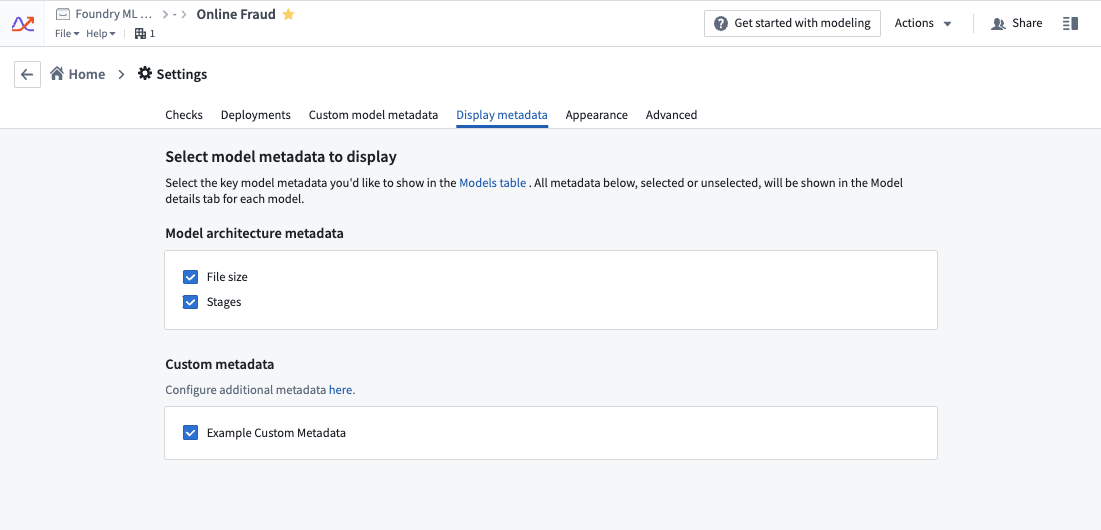The width and height of the screenshot is (1101, 530).
Task: Click the Home house icon
Action: 57,74
